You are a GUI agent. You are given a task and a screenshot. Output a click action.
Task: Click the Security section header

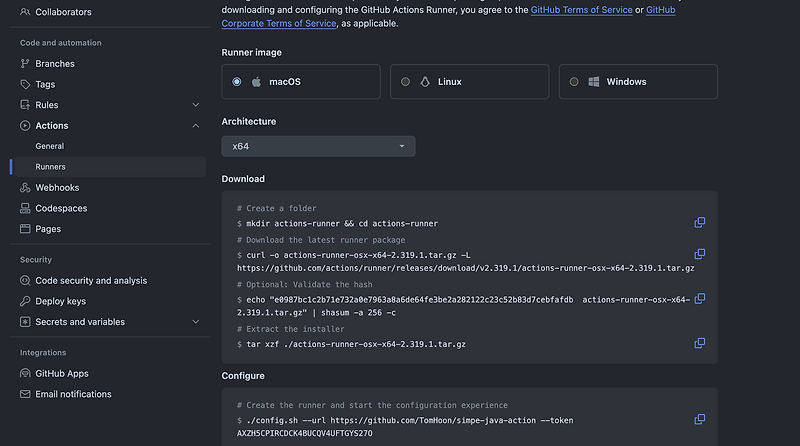coord(36,260)
